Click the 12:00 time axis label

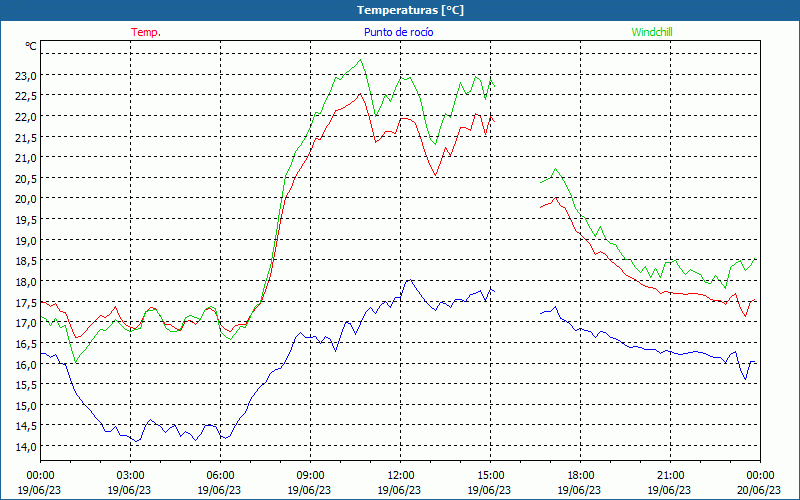(x=401, y=476)
